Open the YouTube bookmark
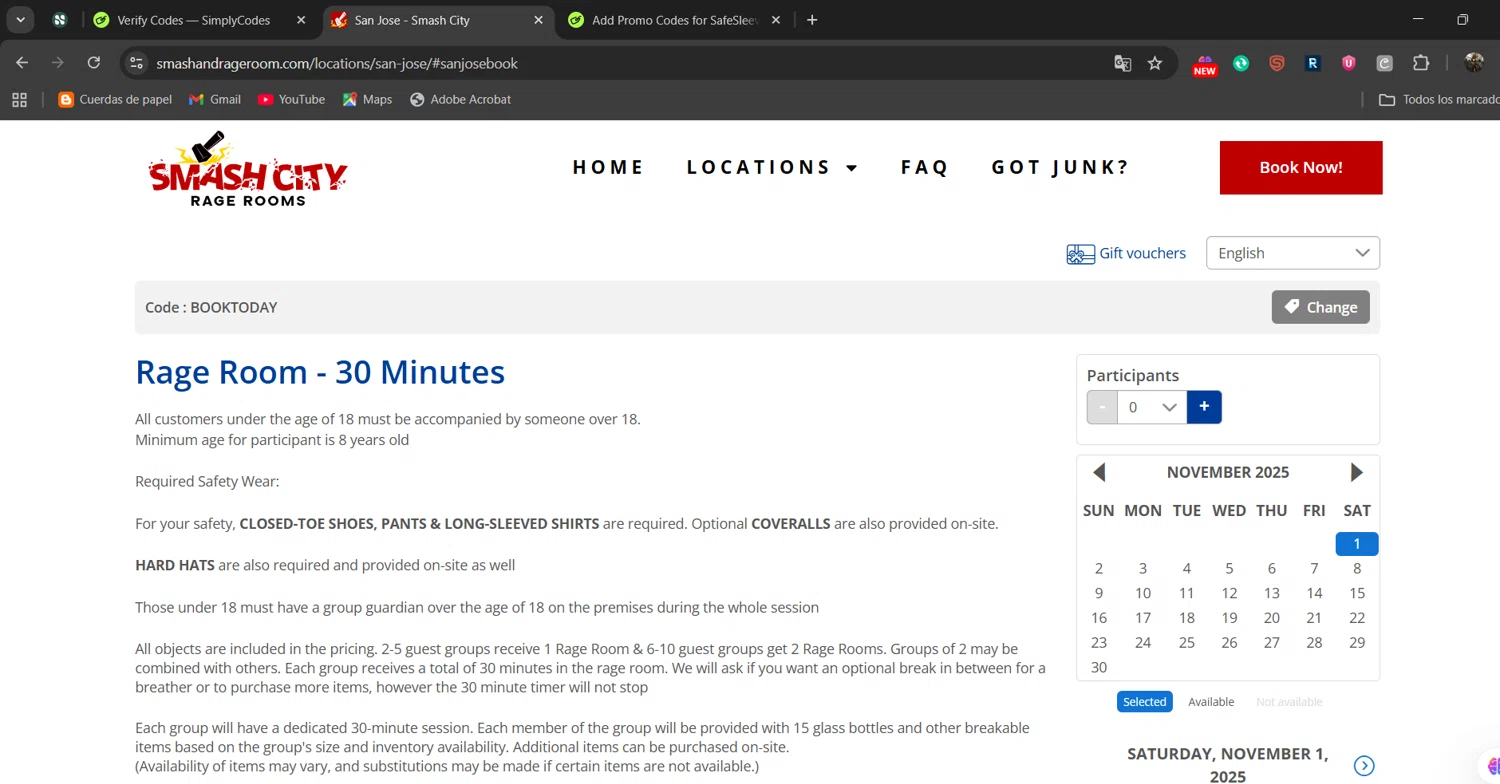 pyautogui.click(x=291, y=99)
